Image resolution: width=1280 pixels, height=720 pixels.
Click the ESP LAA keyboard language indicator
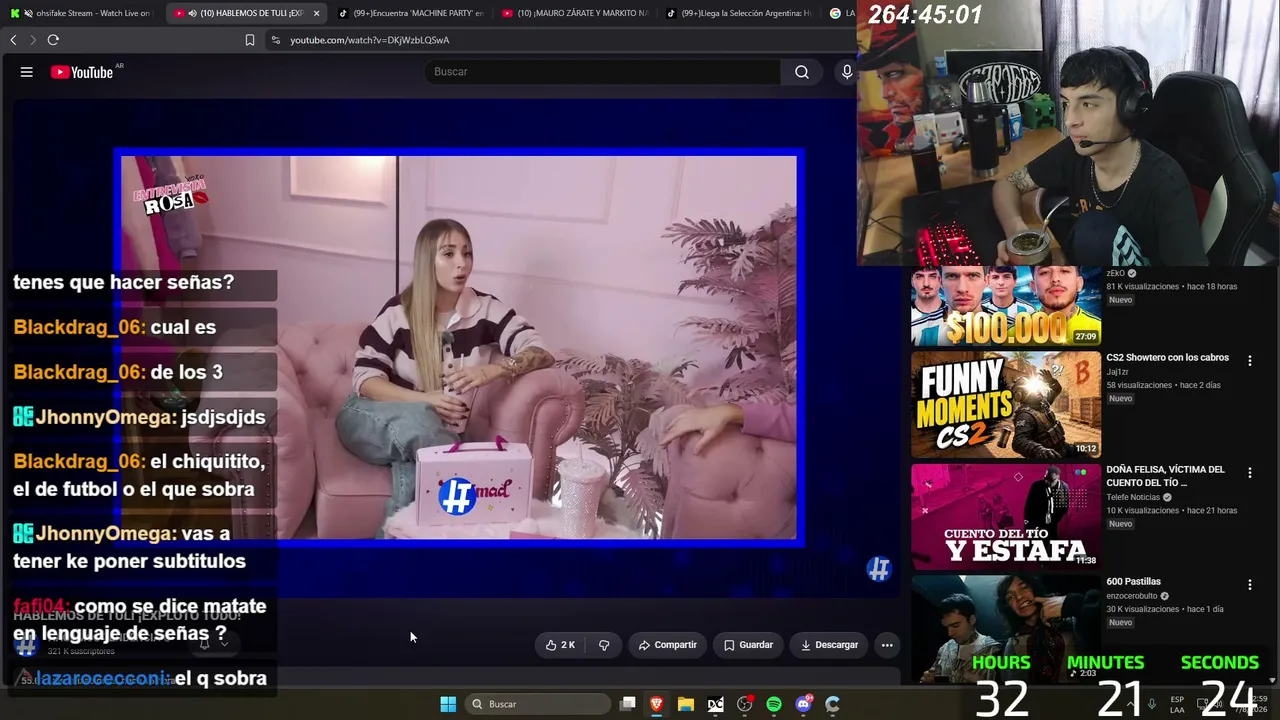coord(1177,704)
